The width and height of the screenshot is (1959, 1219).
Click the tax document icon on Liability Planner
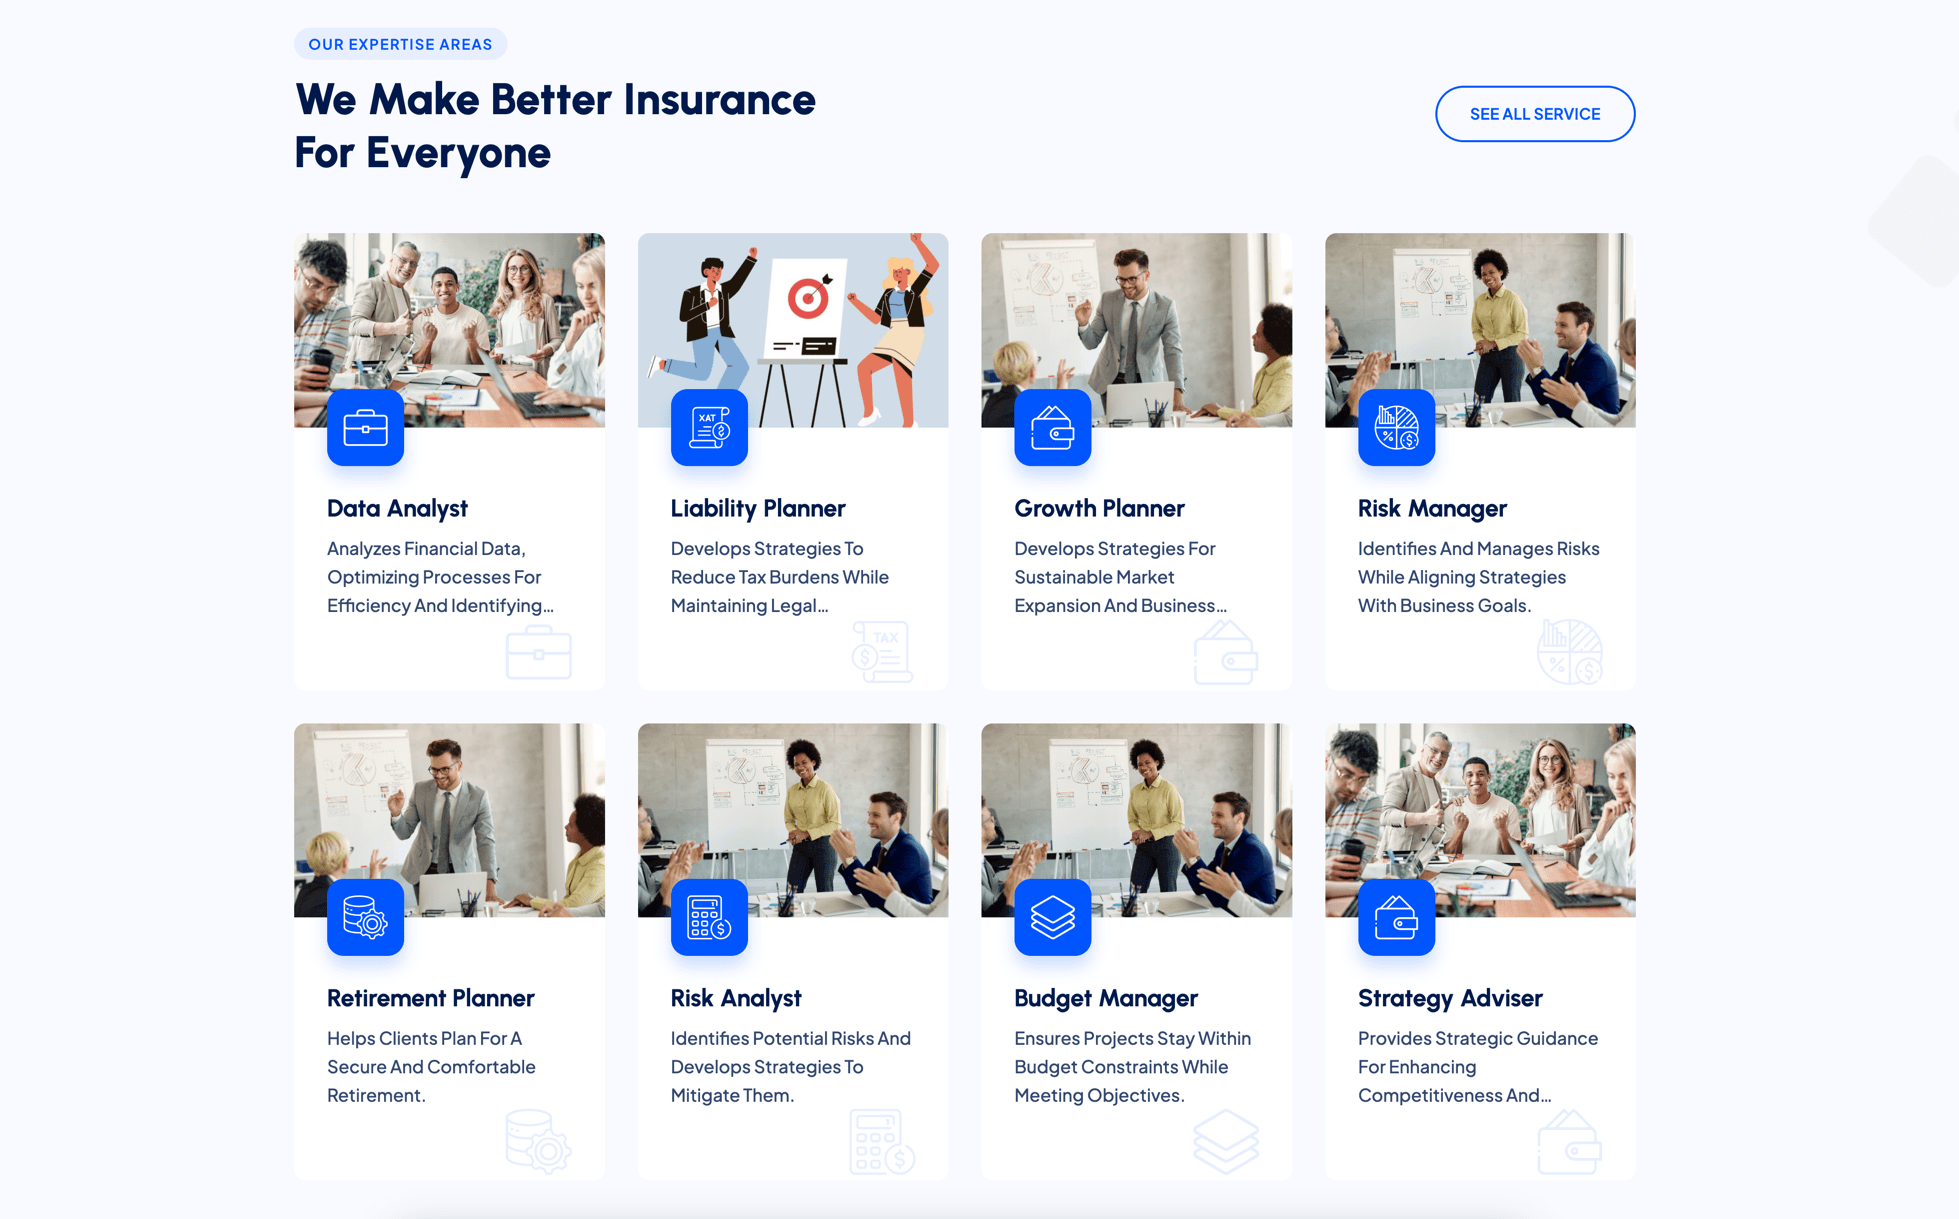[709, 428]
